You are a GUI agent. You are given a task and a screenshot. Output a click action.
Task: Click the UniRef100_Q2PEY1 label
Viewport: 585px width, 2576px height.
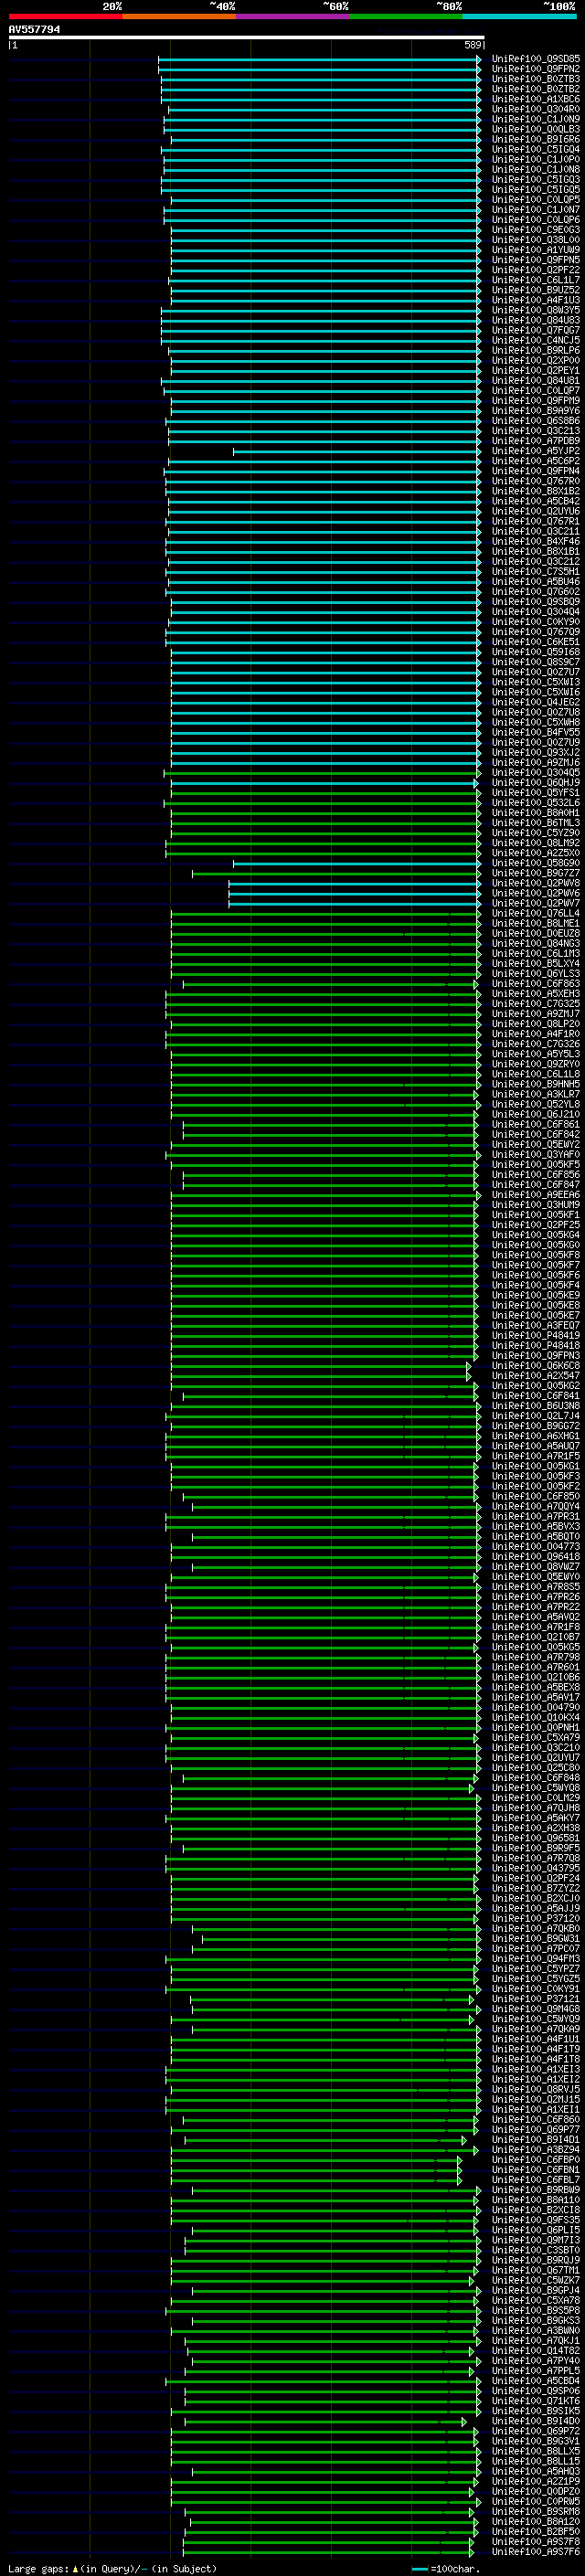tap(536, 370)
